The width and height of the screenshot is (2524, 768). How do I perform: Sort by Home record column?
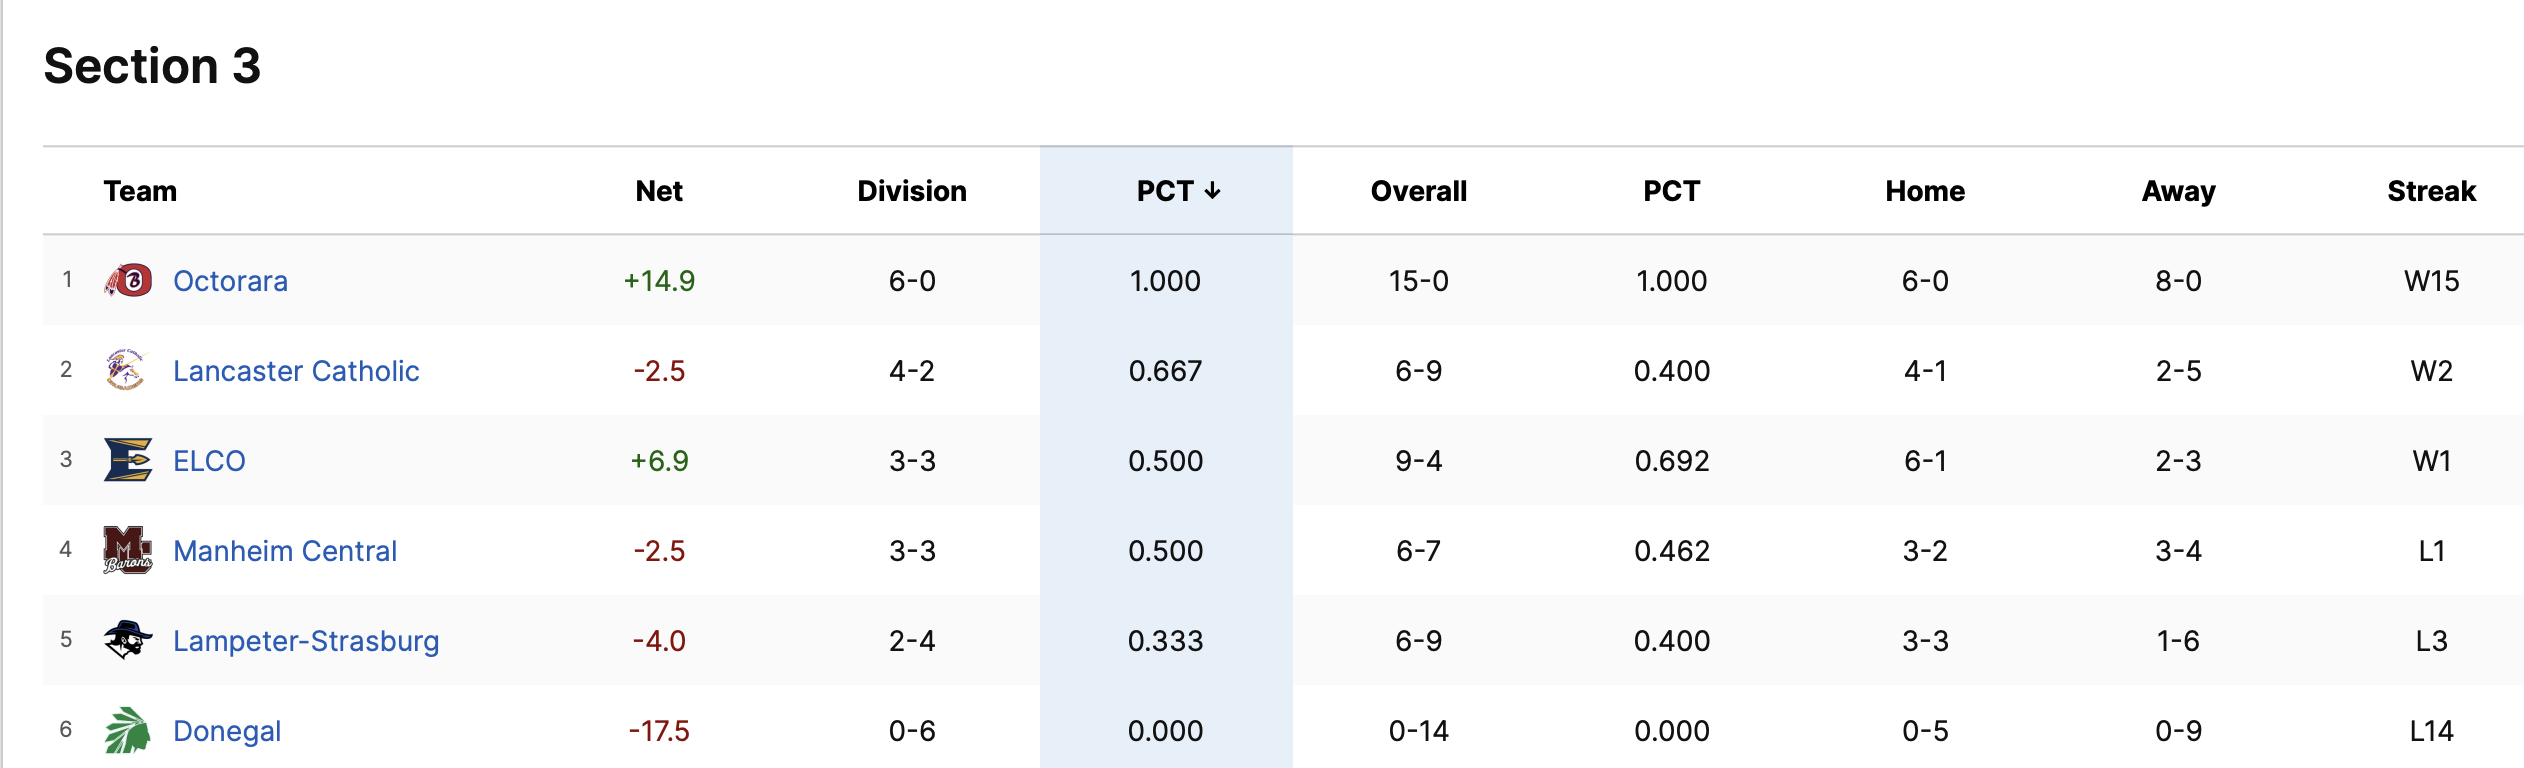[1925, 191]
